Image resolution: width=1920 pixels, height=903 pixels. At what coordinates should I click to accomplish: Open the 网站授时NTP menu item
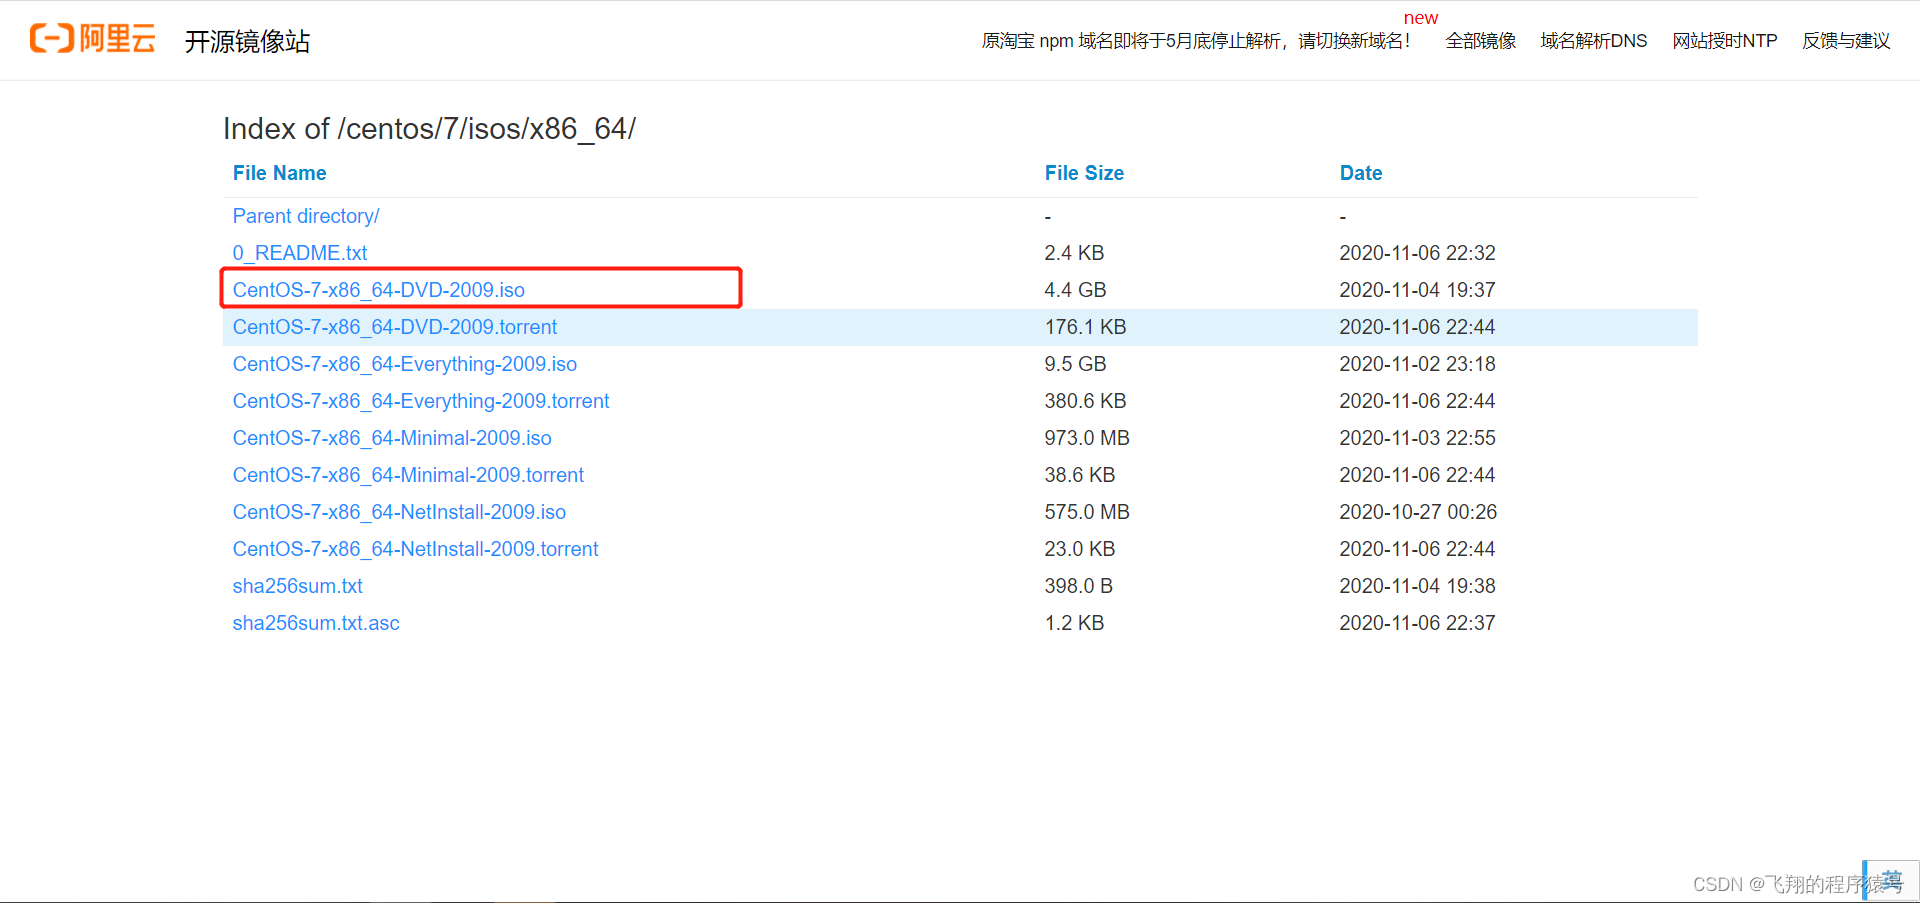(x=1724, y=41)
